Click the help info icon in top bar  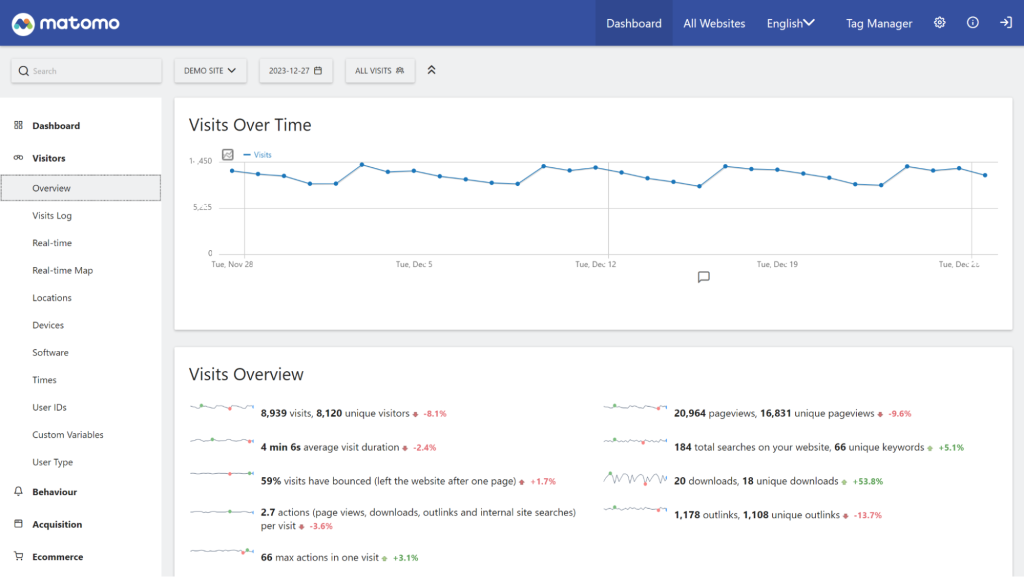point(973,22)
